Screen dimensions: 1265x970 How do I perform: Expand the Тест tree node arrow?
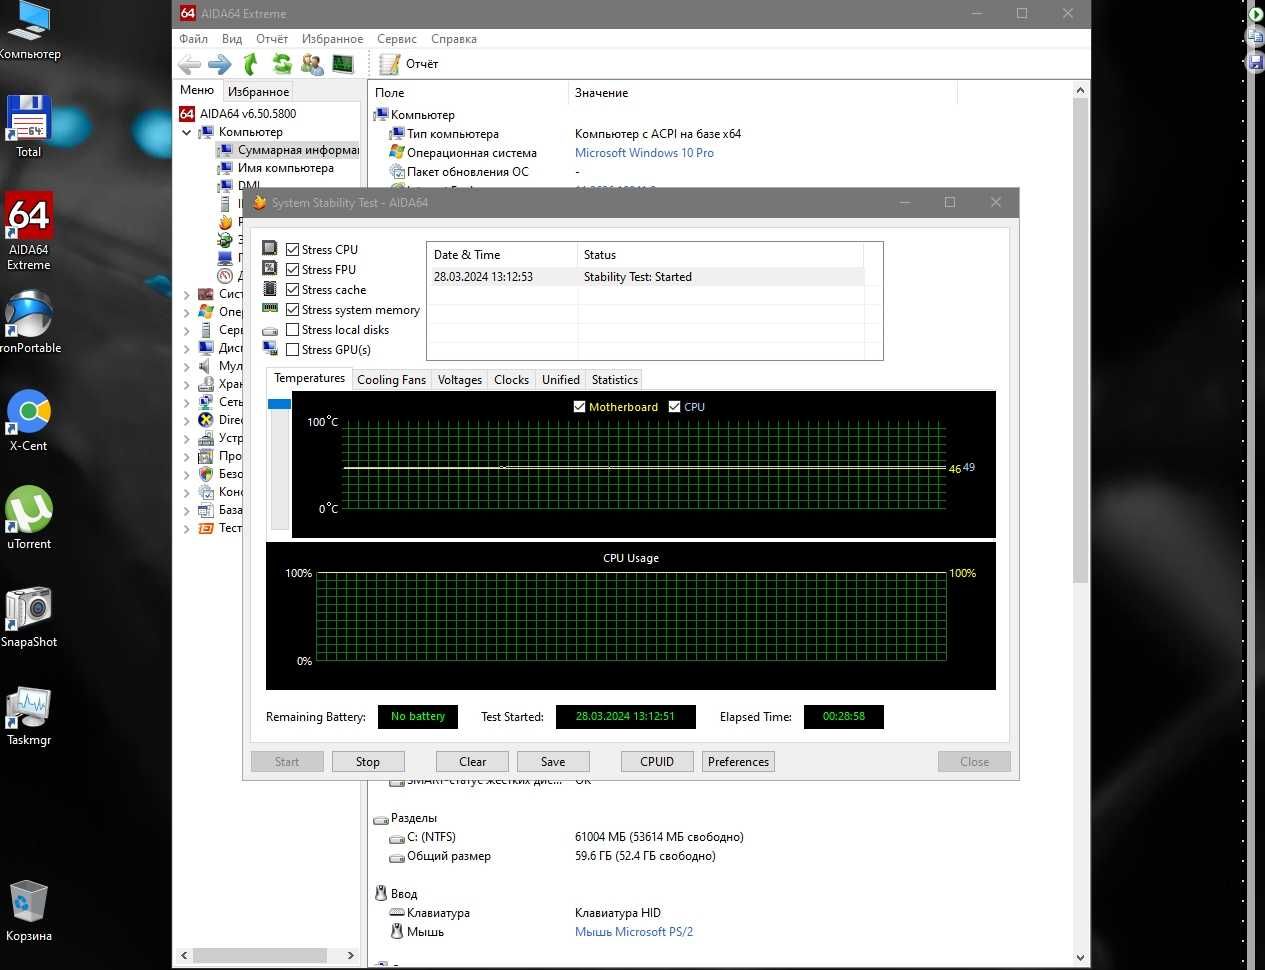coord(187,528)
